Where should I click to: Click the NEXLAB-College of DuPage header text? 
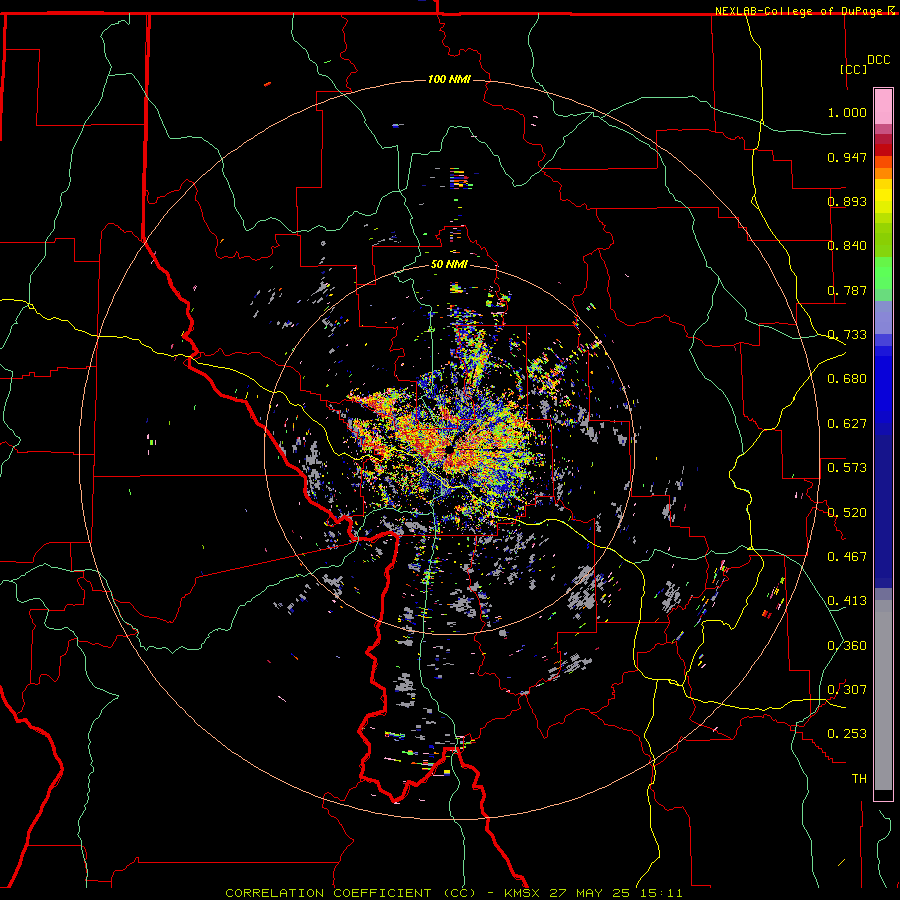click(x=800, y=11)
